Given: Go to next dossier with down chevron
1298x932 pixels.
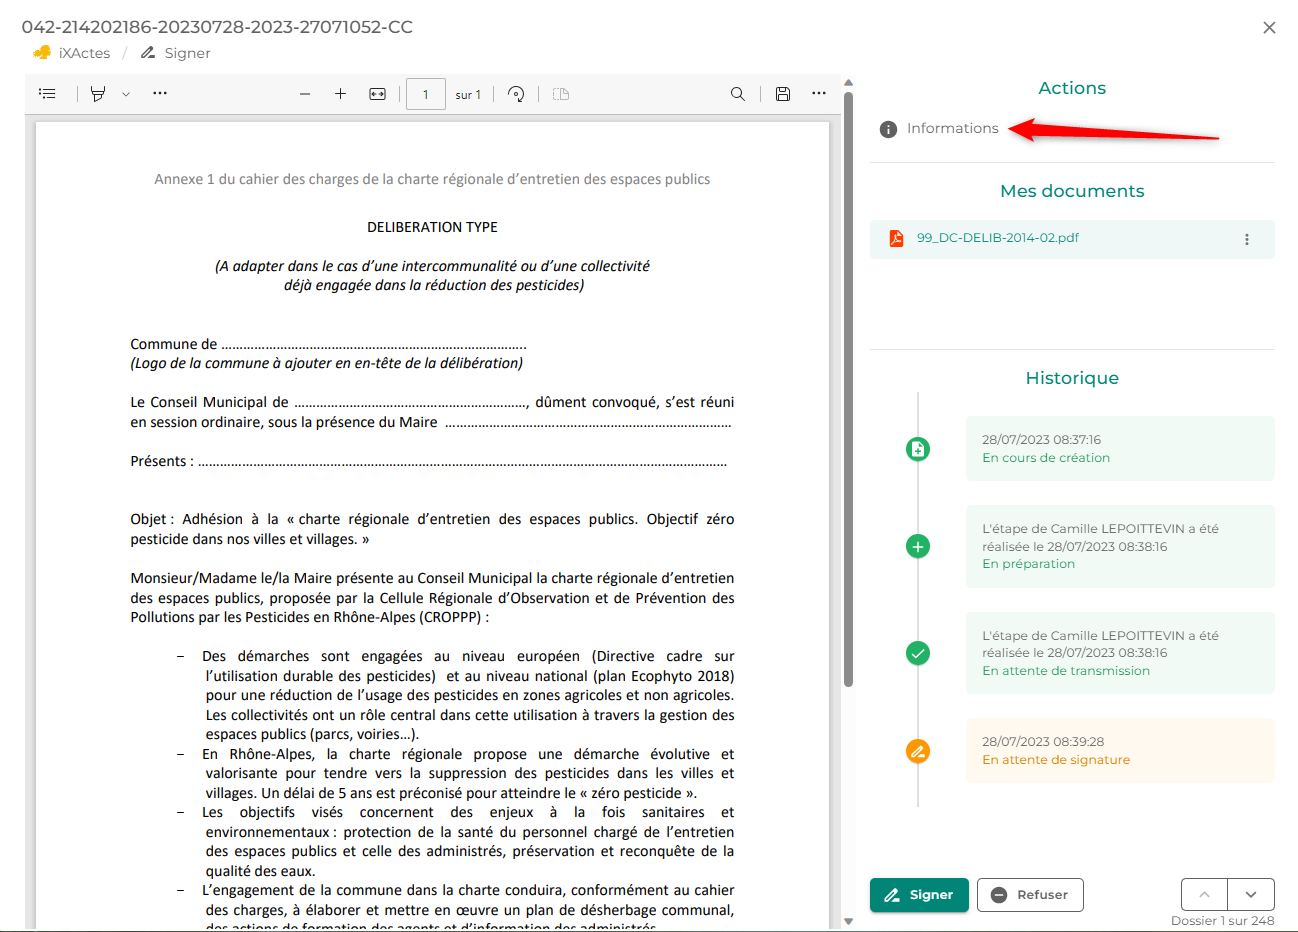Looking at the screenshot, I should point(1251,894).
